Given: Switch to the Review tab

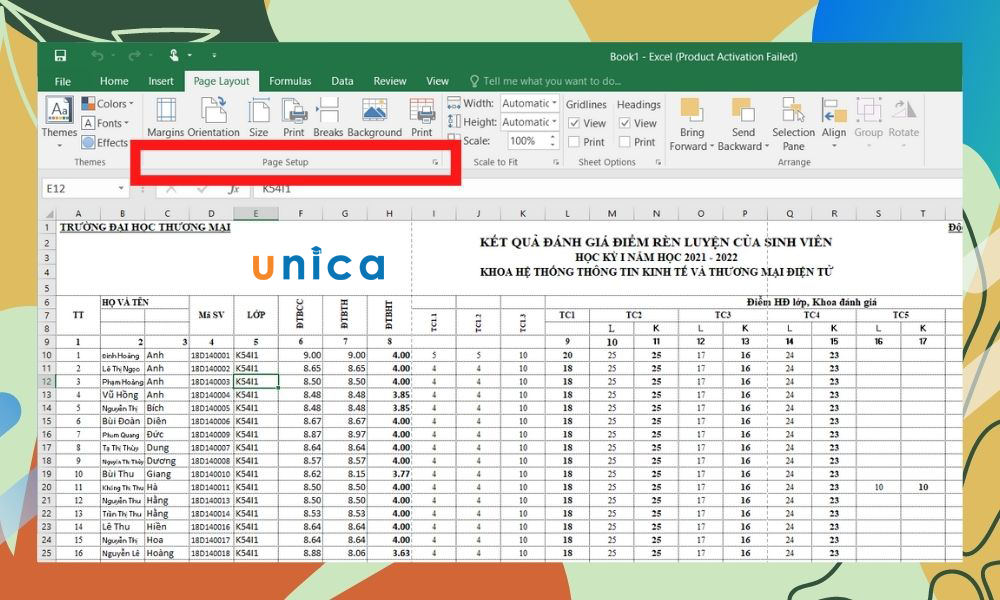Looking at the screenshot, I should pos(390,81).
